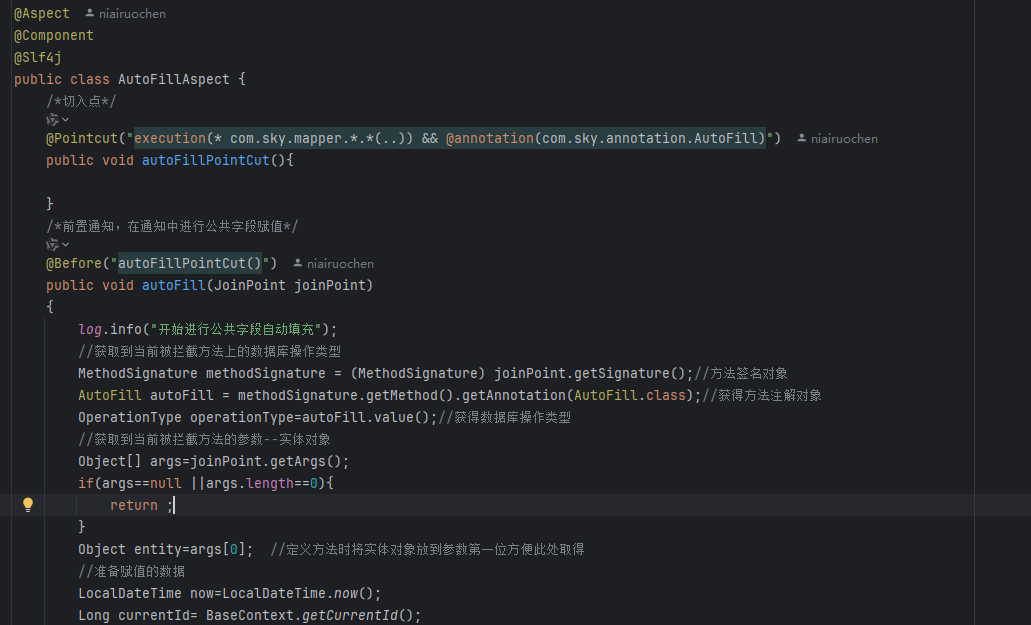Click the comment starting /*前置通知

(172, 226)
